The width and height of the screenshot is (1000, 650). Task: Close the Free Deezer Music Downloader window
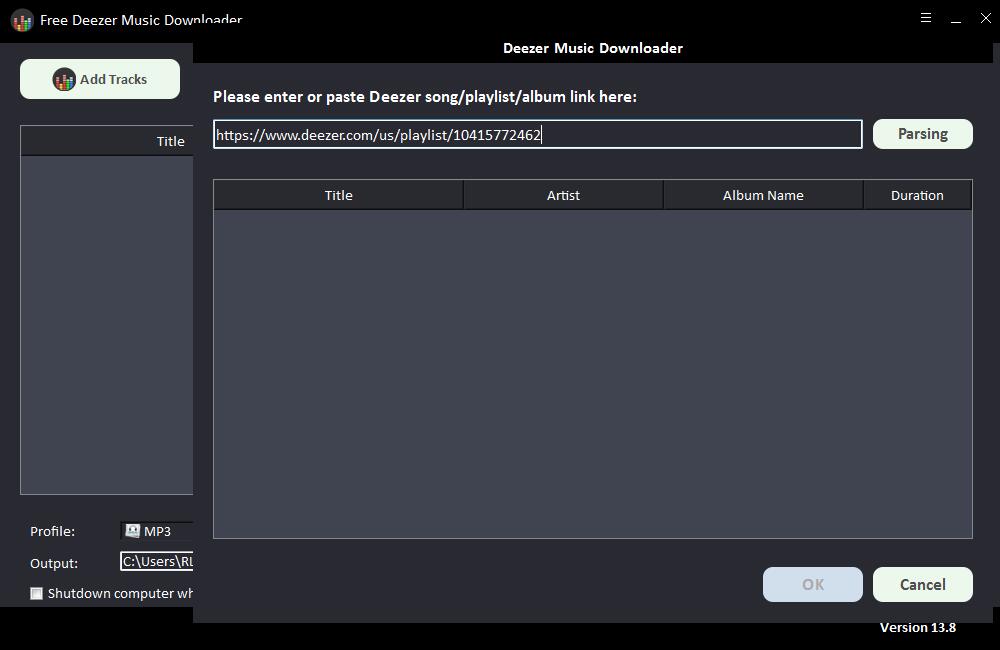(985, 18)
